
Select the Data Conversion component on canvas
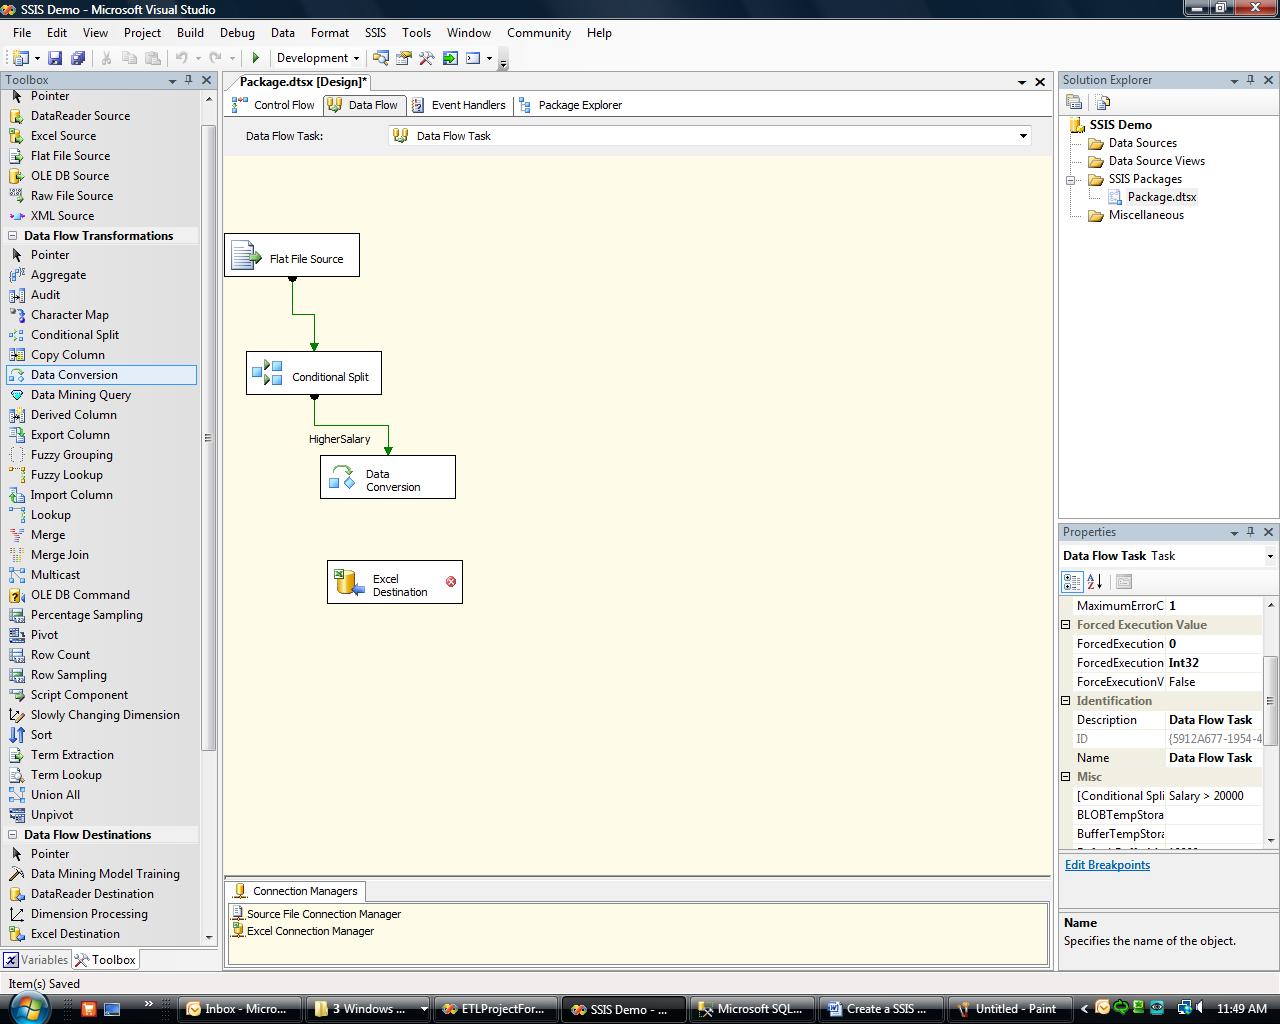tap(388, 478)
